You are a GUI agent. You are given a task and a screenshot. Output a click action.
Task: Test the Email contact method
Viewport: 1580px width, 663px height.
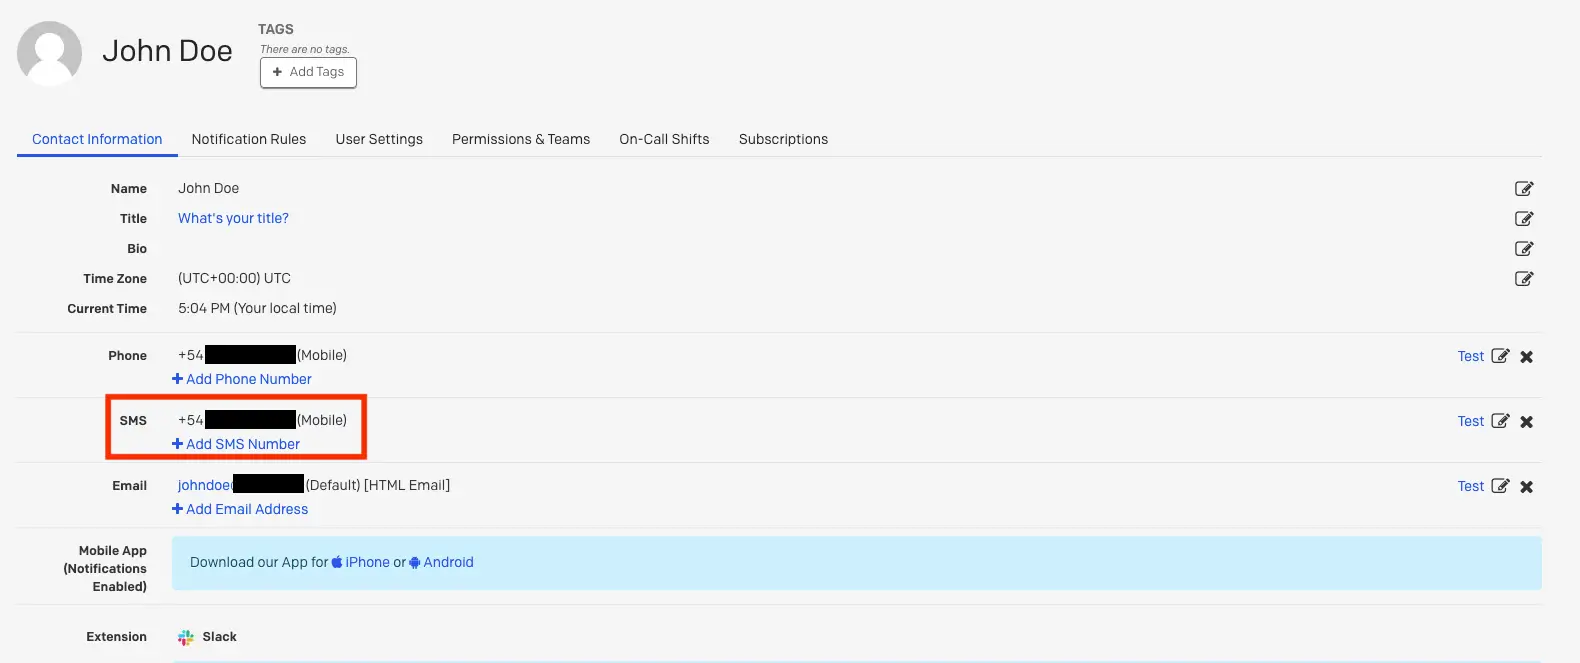click(x=1470, y=486)
